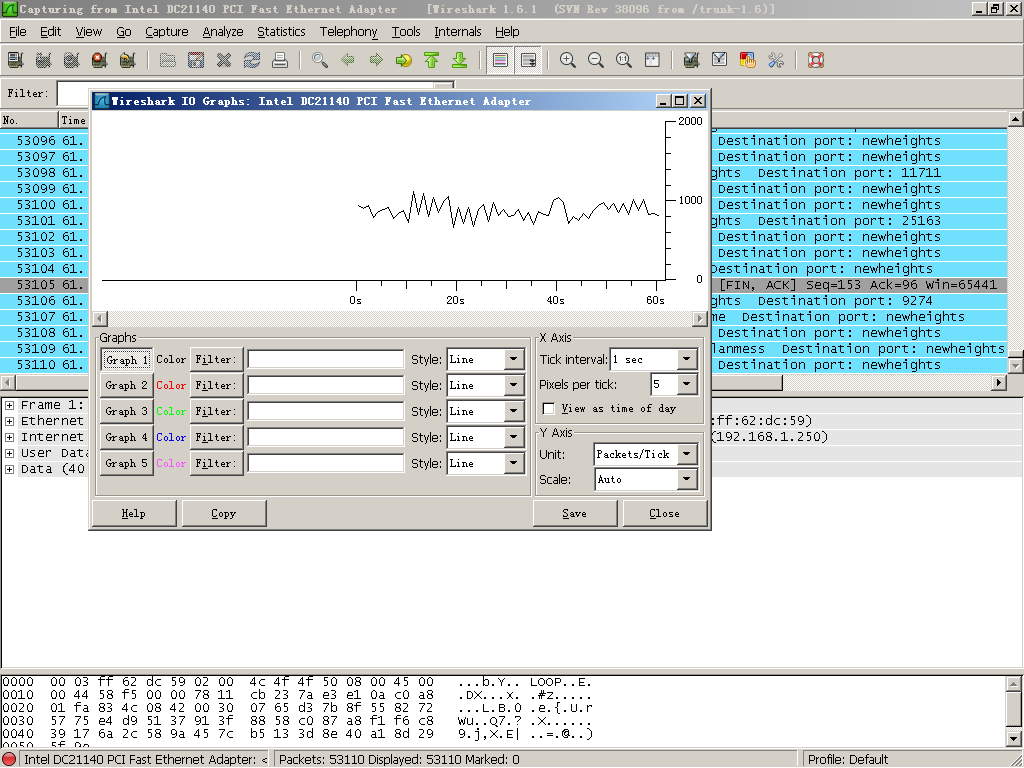The height and width of the screenshot is (768, 1024).
Task: Open the Capture menu
Action: [167, 32]
